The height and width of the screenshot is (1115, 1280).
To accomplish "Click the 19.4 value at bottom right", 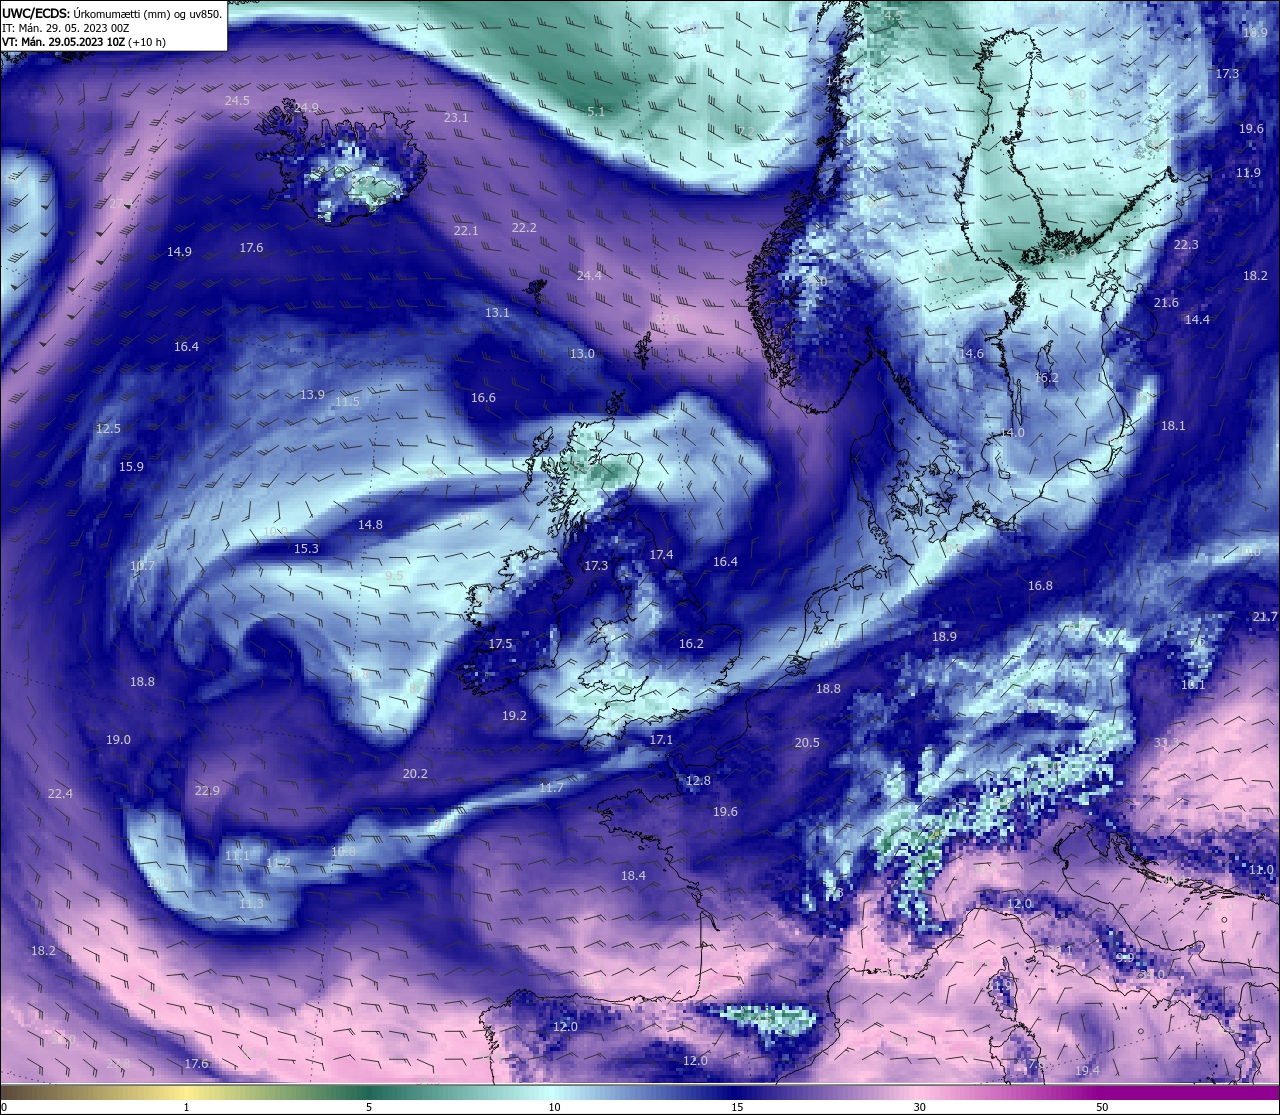I will point(1087,1070).
